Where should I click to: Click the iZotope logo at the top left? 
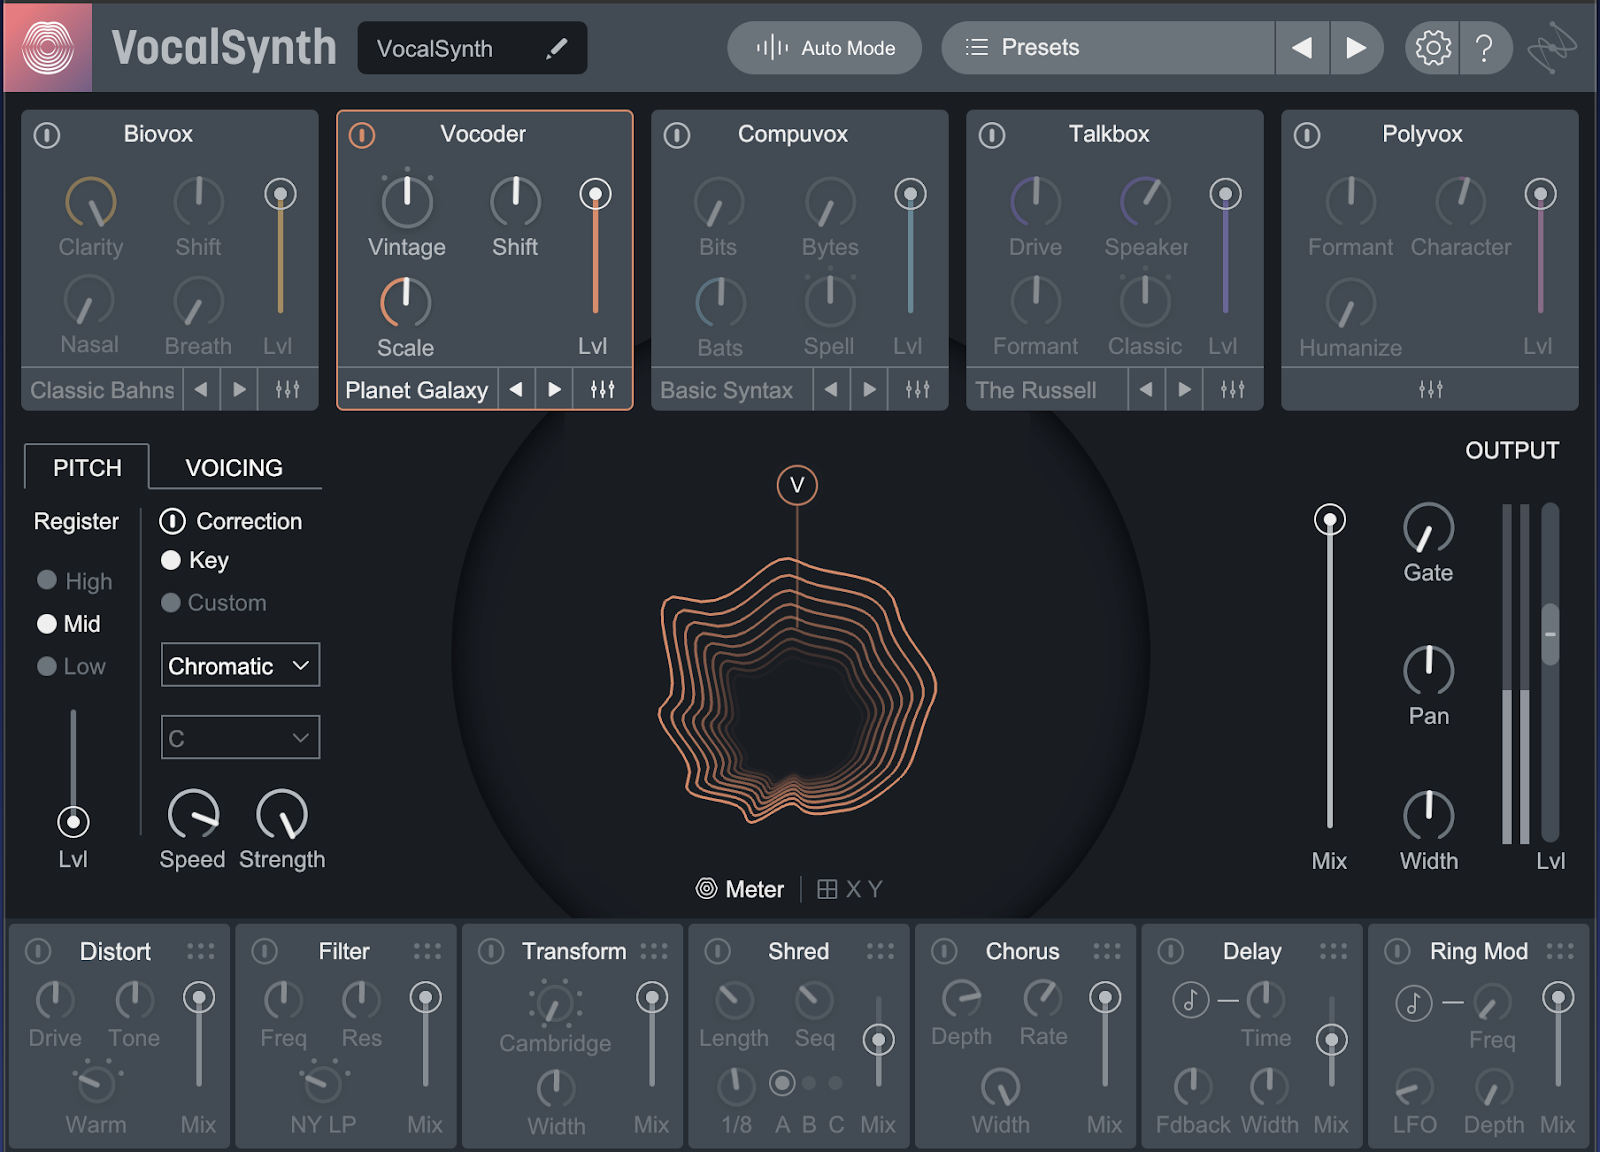(x=48, y=47)
